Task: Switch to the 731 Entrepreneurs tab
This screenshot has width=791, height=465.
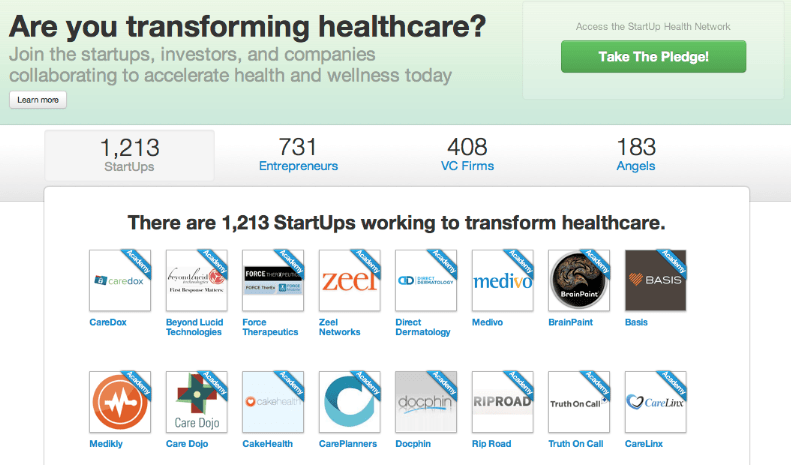Action: coord(298,155)
